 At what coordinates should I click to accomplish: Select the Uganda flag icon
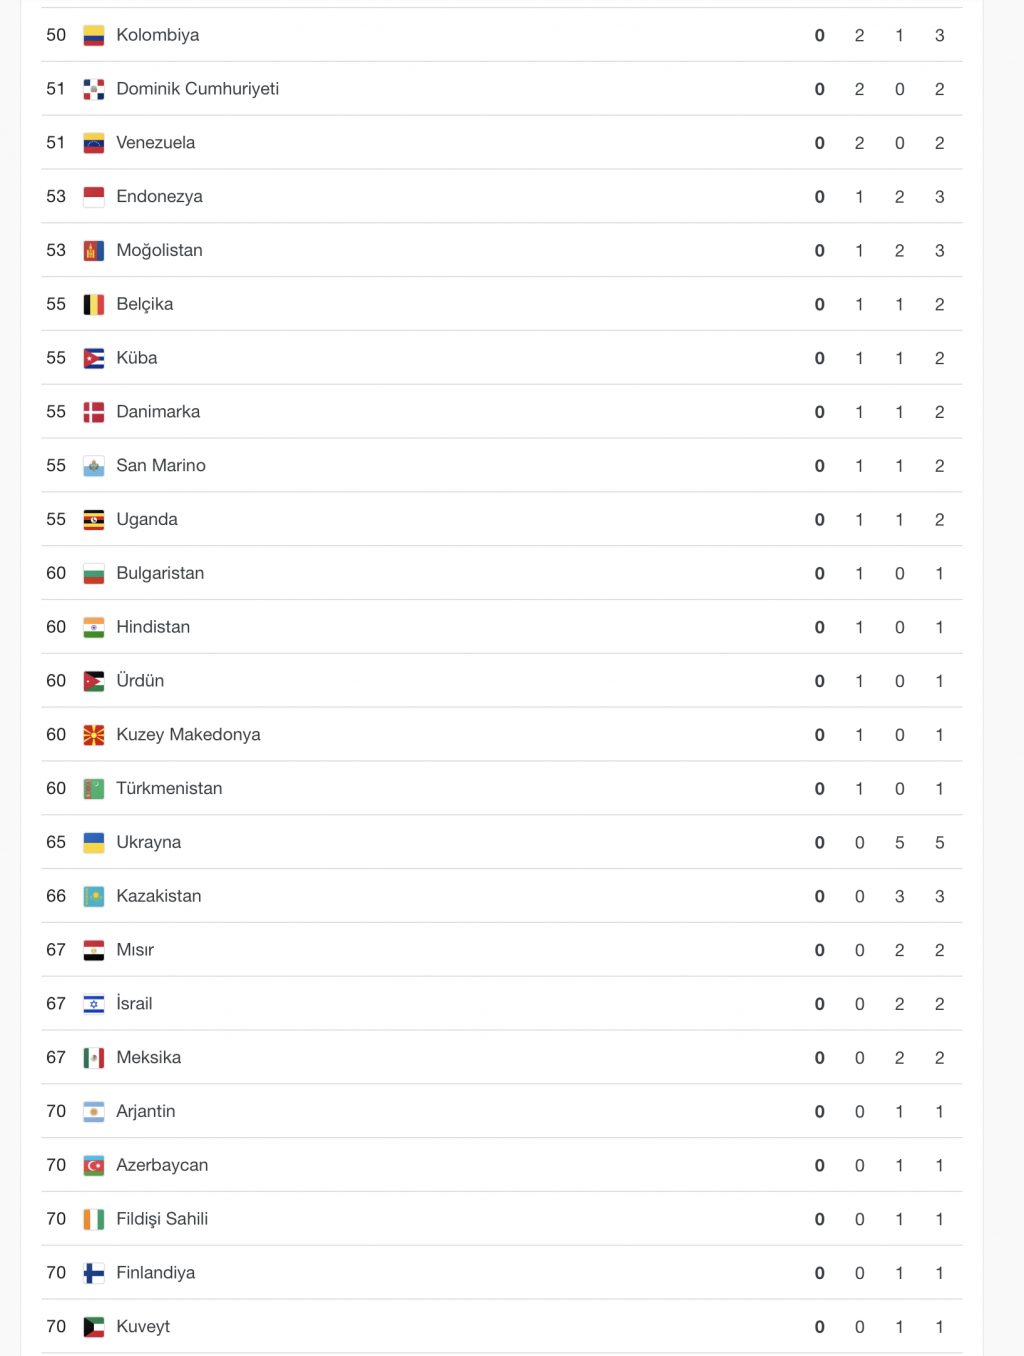pyautogui.click(x=94, y=520)
